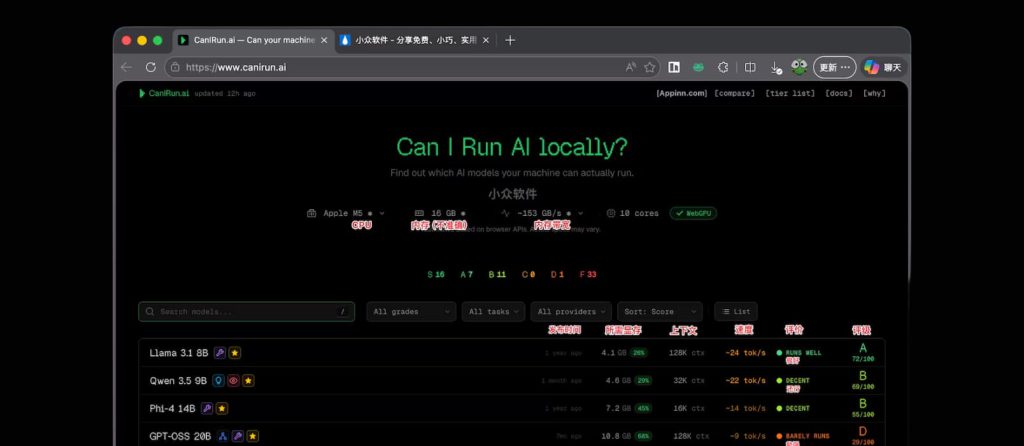Click the CanIRun.ai logo in header
Image resolution: width=1024 pixels, height=446 pixels.
pos(164,93)
